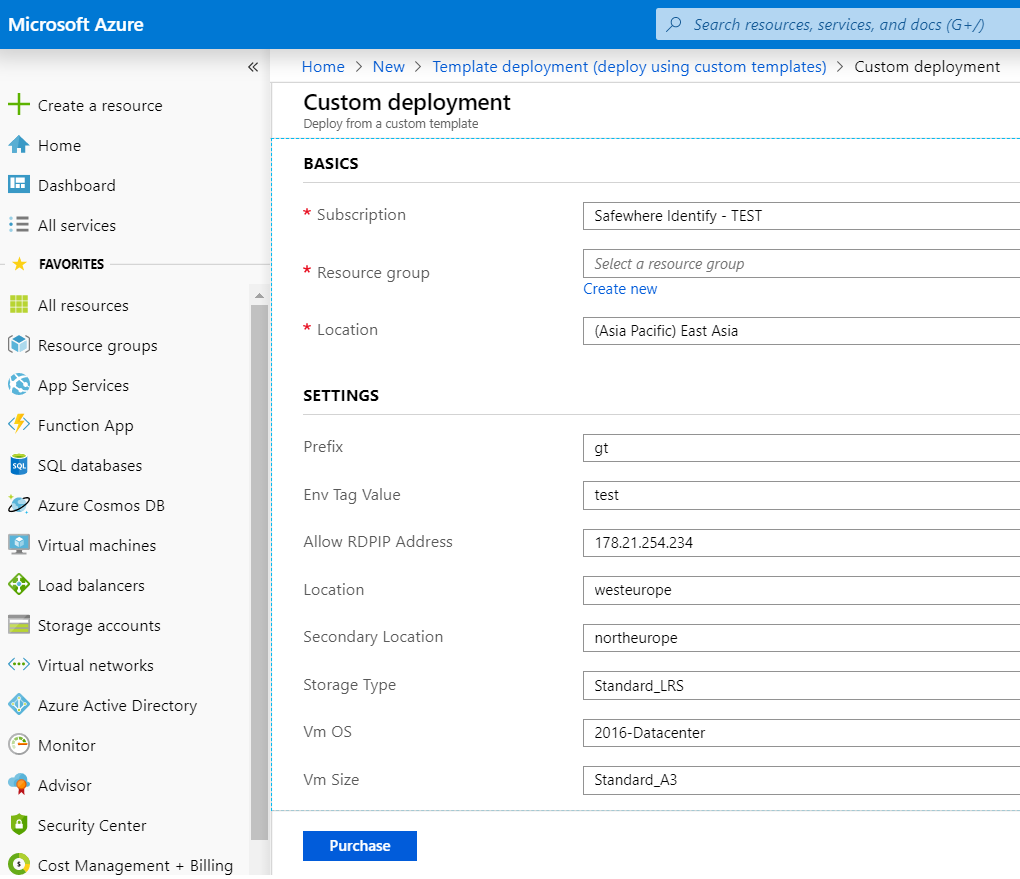Click the App Services globe icon

point(19,385)
